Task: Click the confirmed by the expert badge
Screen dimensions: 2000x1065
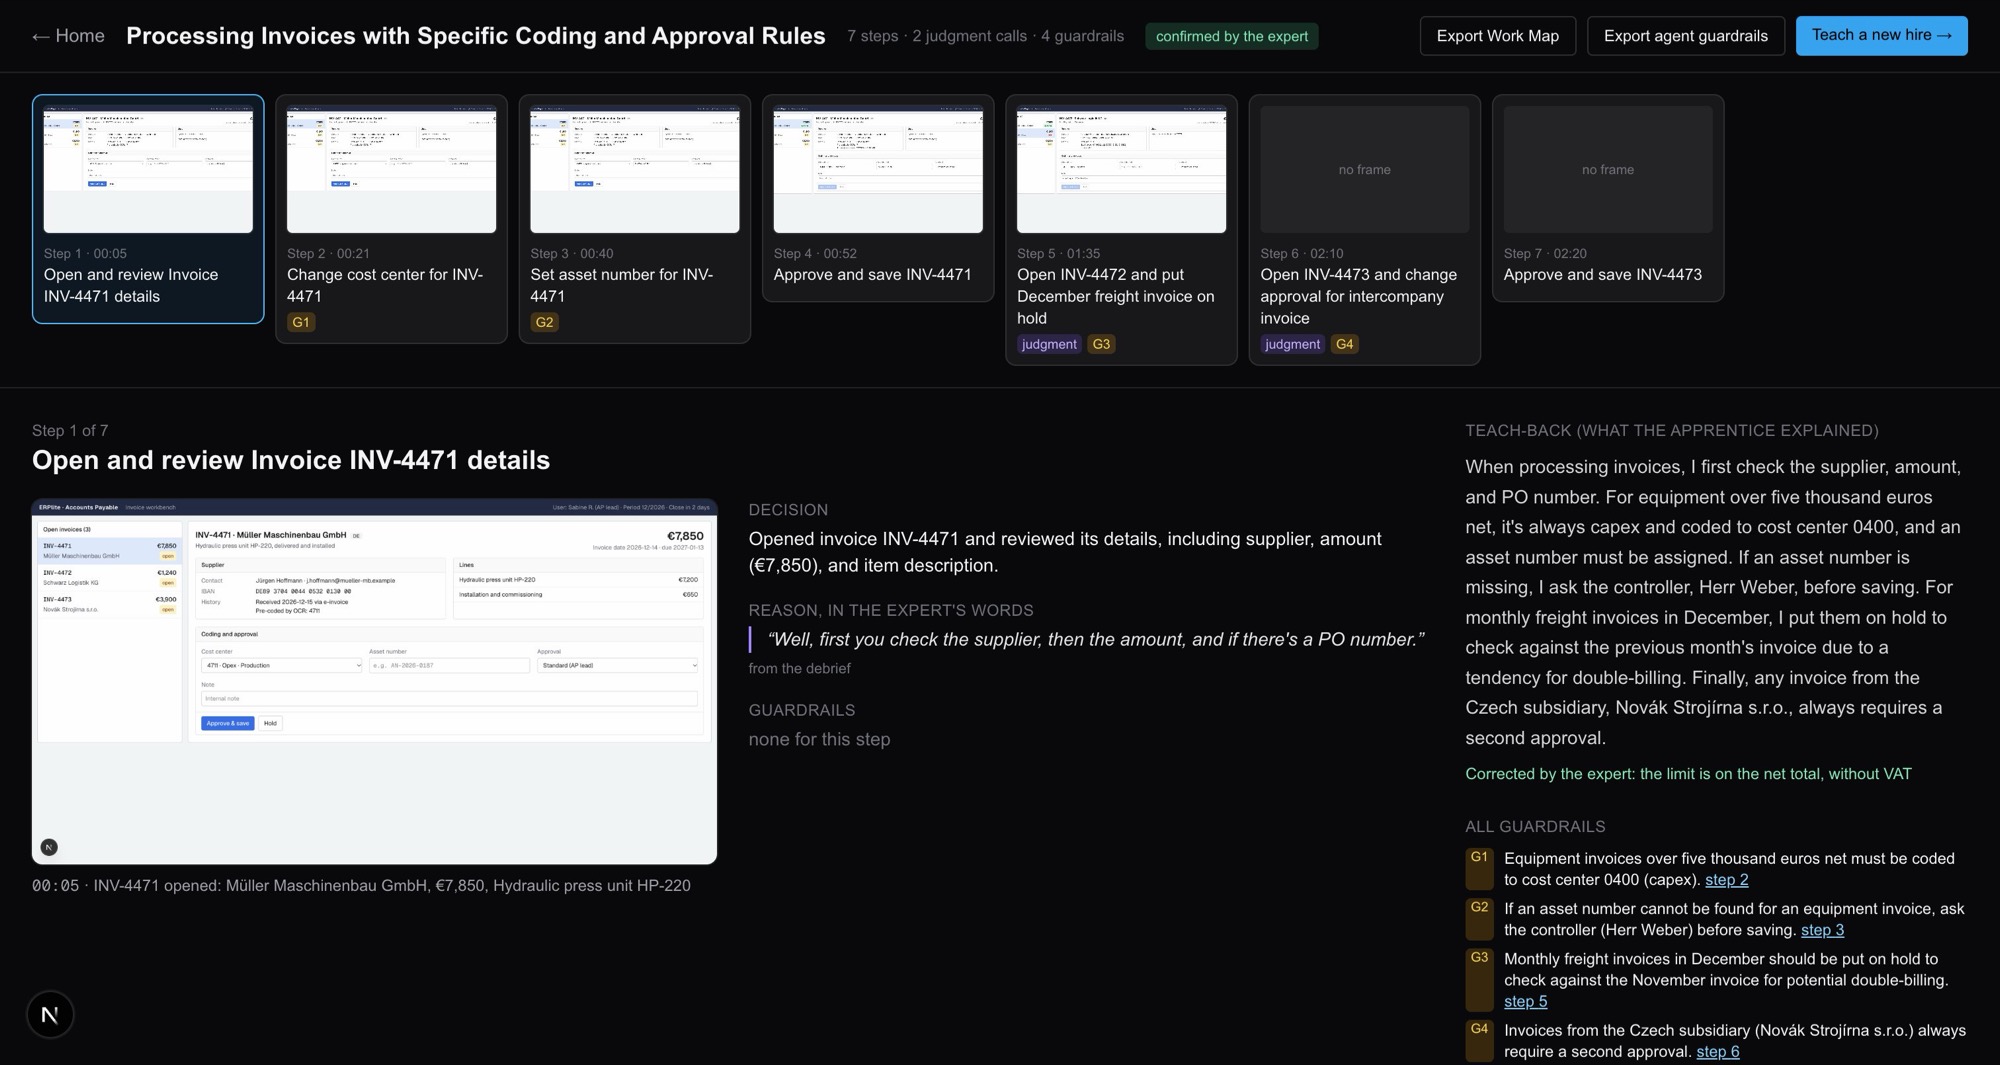Action: click(1231, 36)
